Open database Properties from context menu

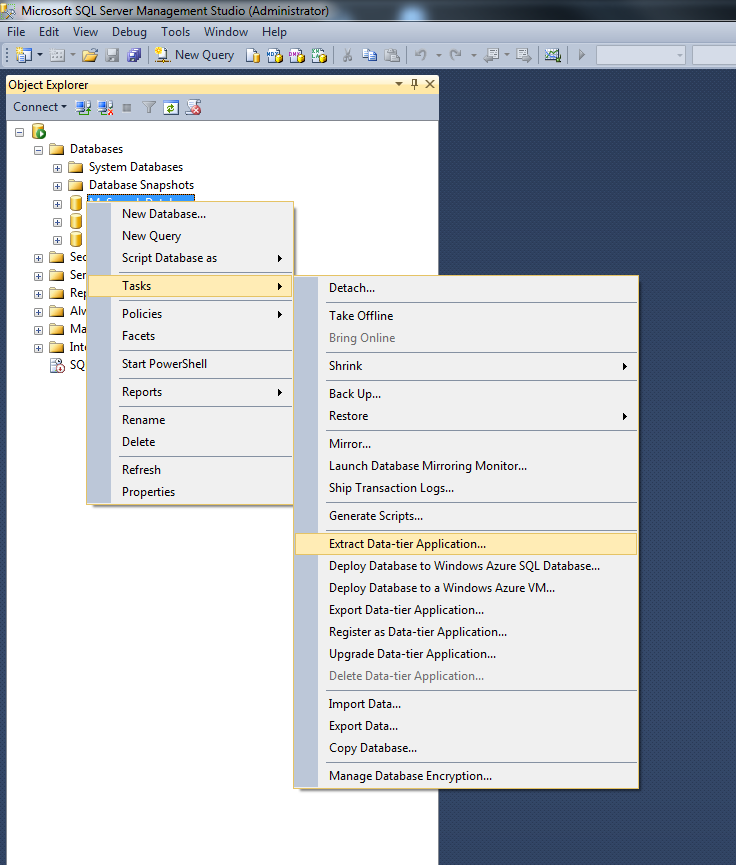(190, 492)
